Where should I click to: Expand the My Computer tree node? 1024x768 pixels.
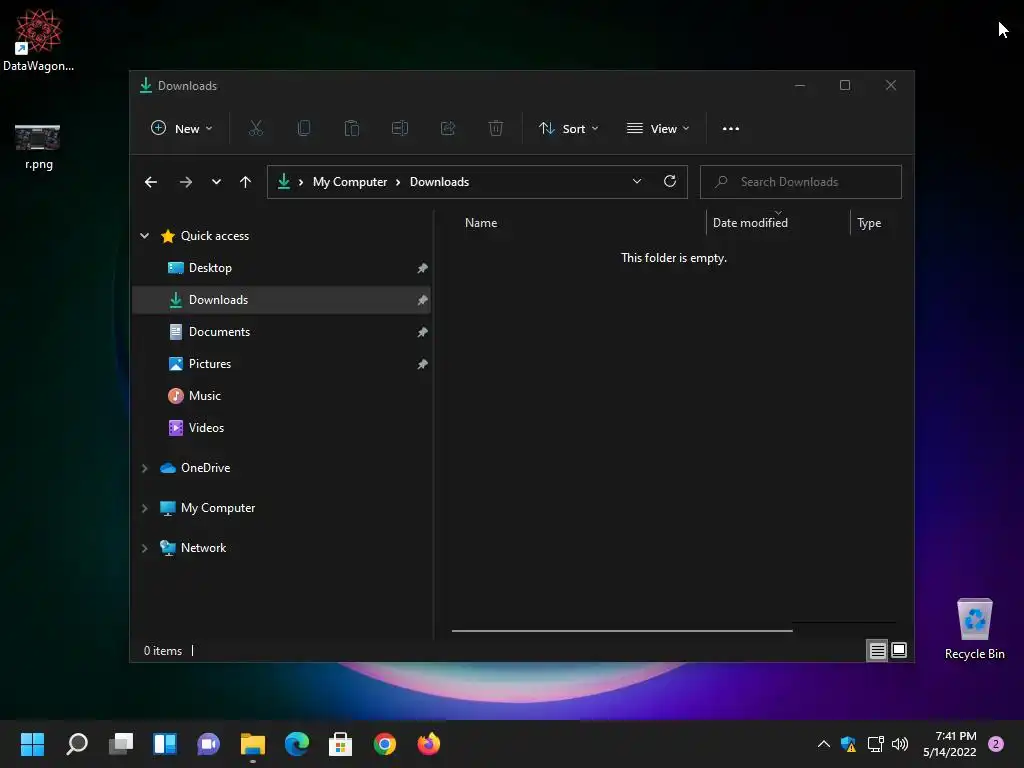144,508
